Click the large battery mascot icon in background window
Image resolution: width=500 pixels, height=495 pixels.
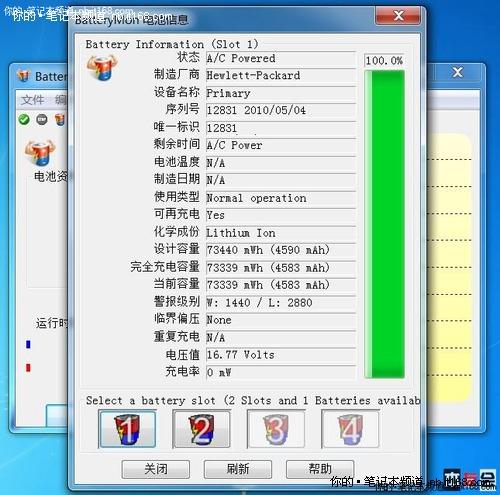click(x=40, y=153)
